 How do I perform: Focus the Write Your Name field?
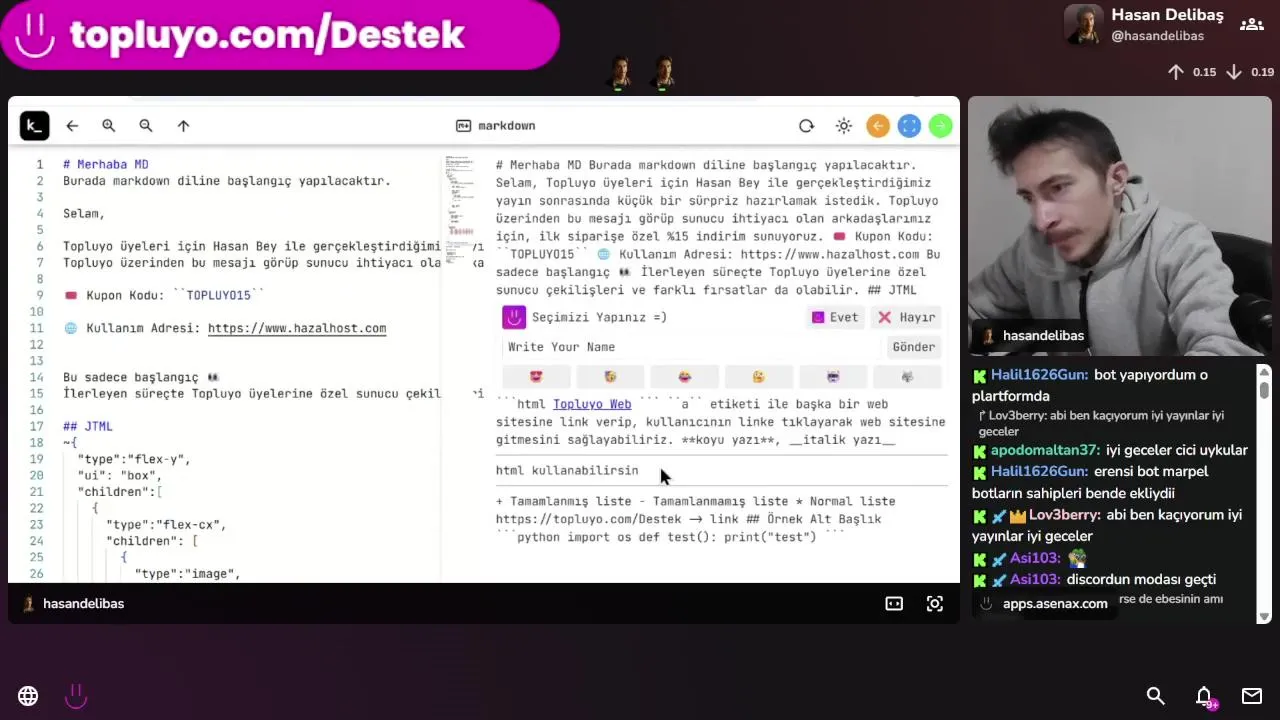[692, 347]
